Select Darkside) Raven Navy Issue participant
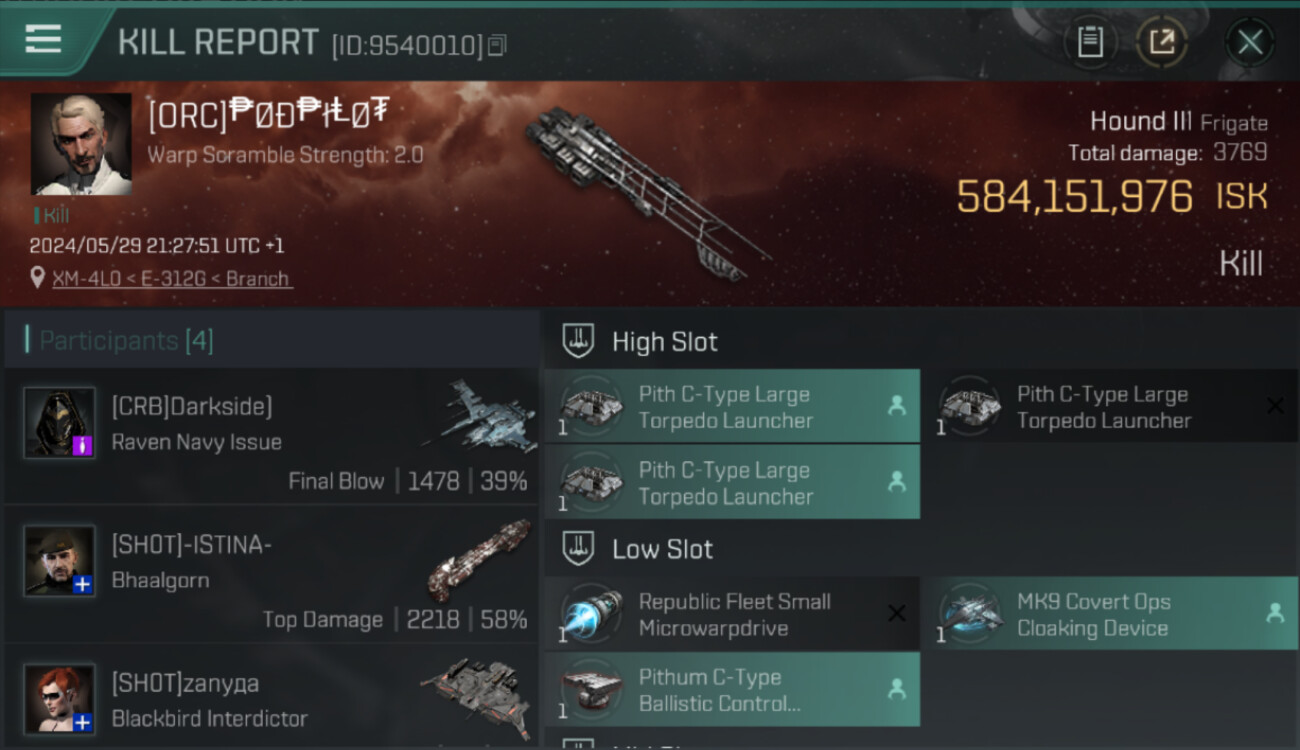This screenshot has height=750, width=1300. click(x=271, y=436)
